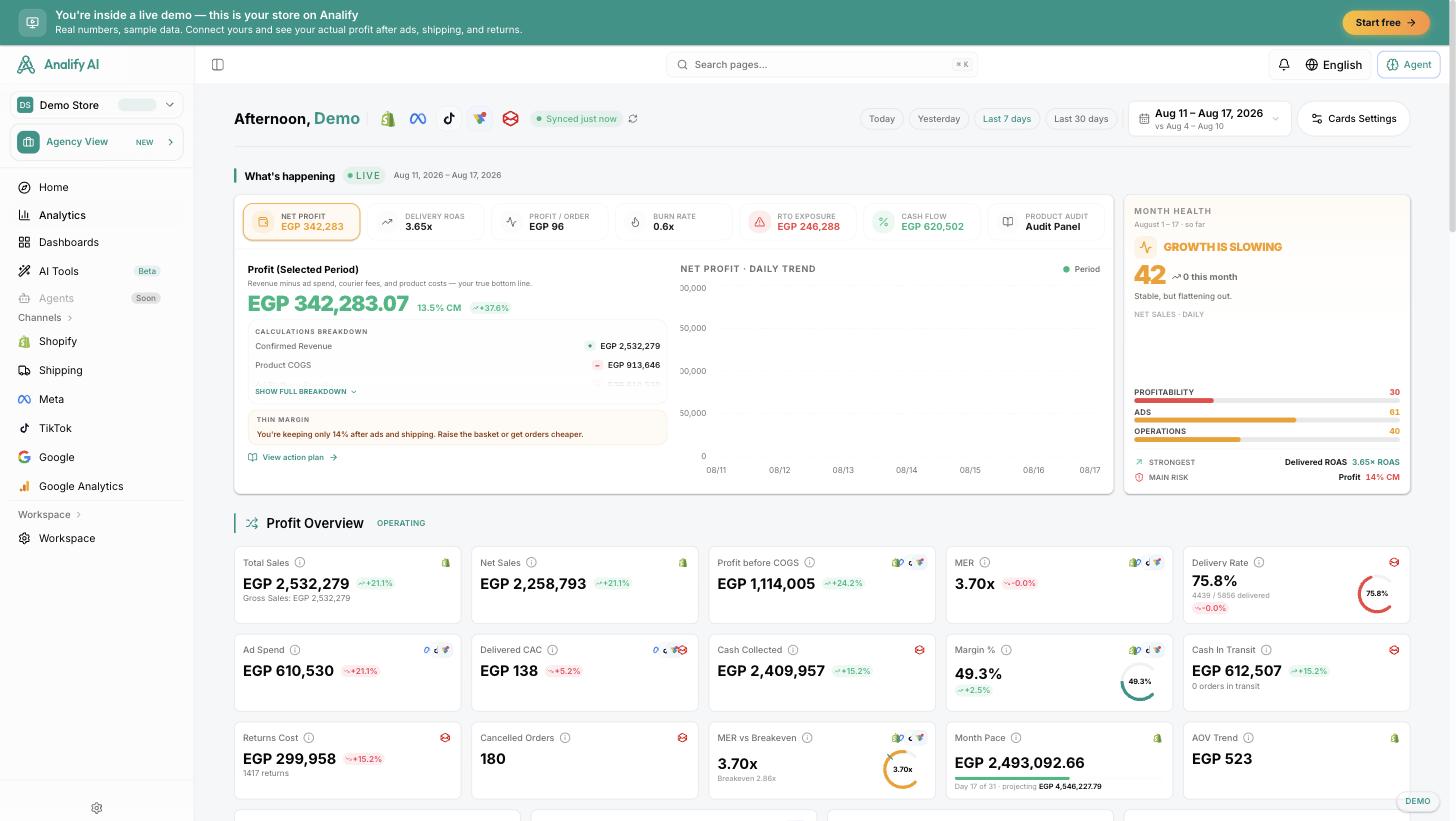Focus the Search pages field

tap(822, 65)
